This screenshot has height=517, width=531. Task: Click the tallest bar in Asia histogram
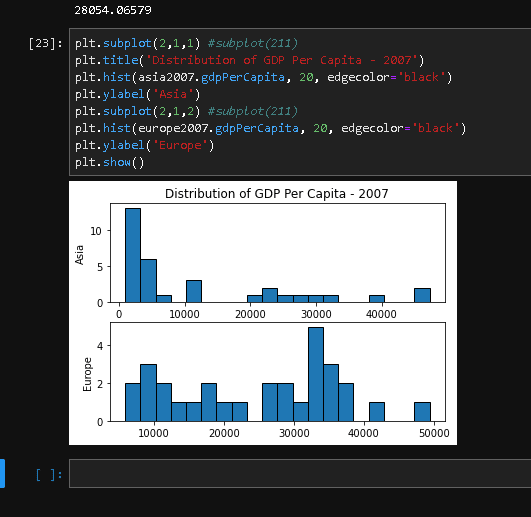tap(133, 255)
